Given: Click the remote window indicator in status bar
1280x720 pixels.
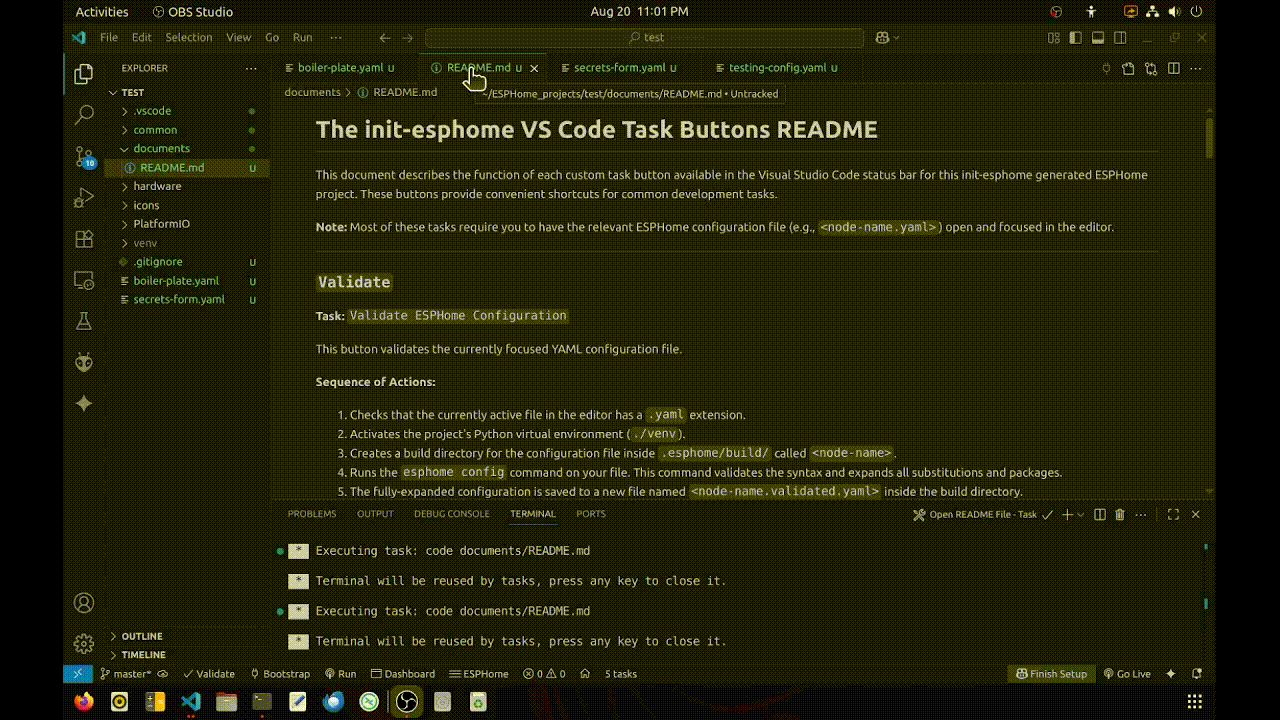Looking at the screenshot, I should pos(78,674).
